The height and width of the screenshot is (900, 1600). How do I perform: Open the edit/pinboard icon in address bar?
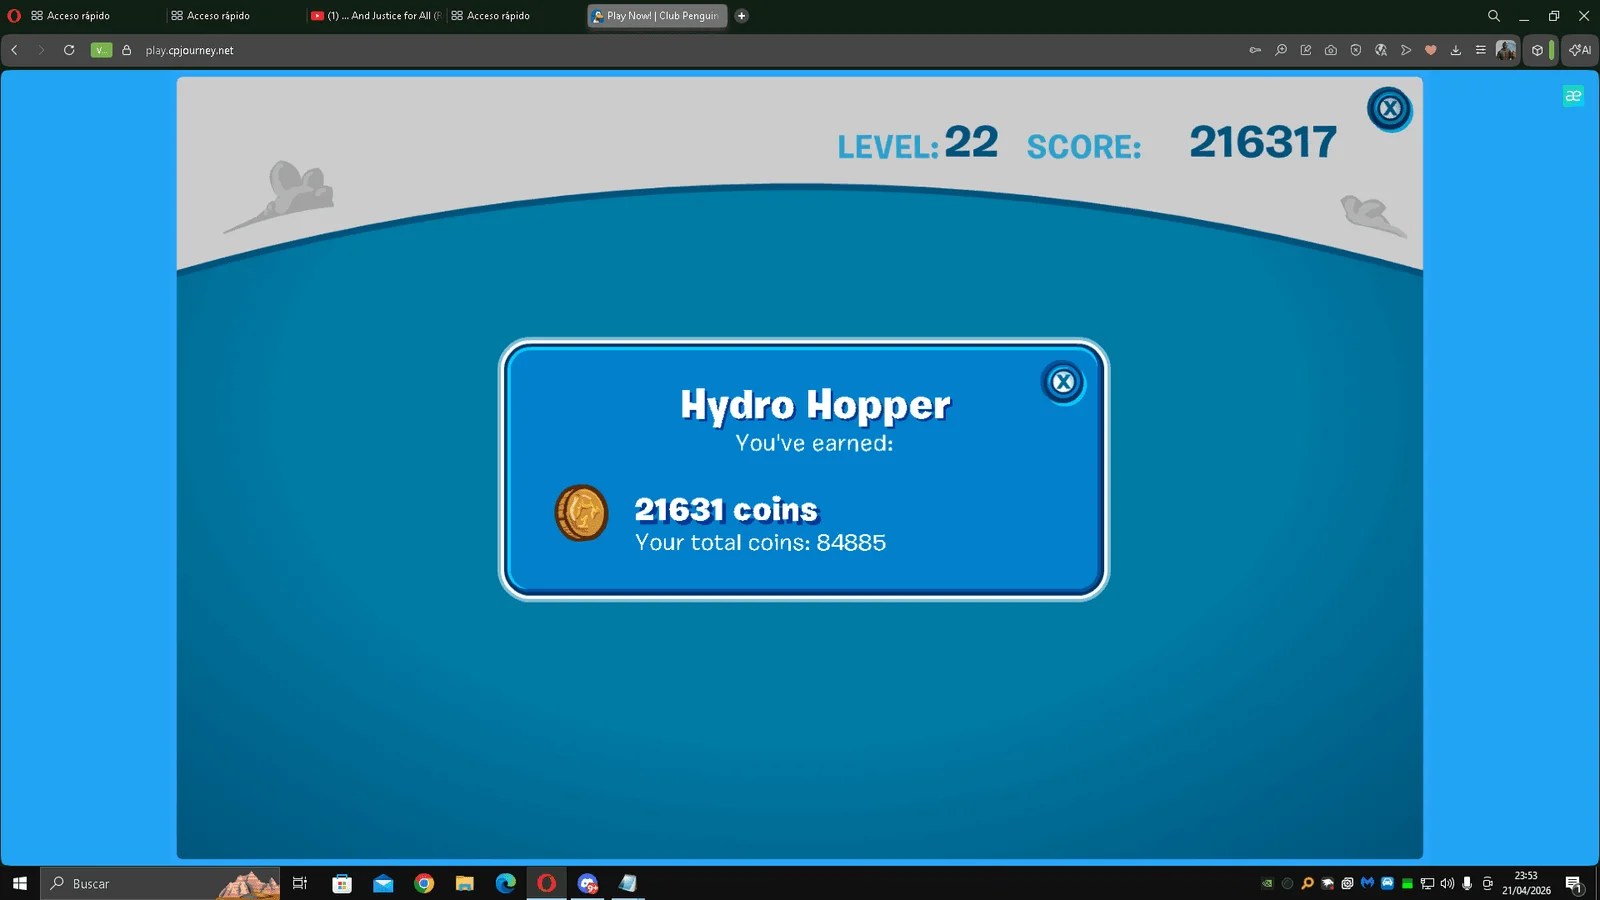coord(1306,50)
